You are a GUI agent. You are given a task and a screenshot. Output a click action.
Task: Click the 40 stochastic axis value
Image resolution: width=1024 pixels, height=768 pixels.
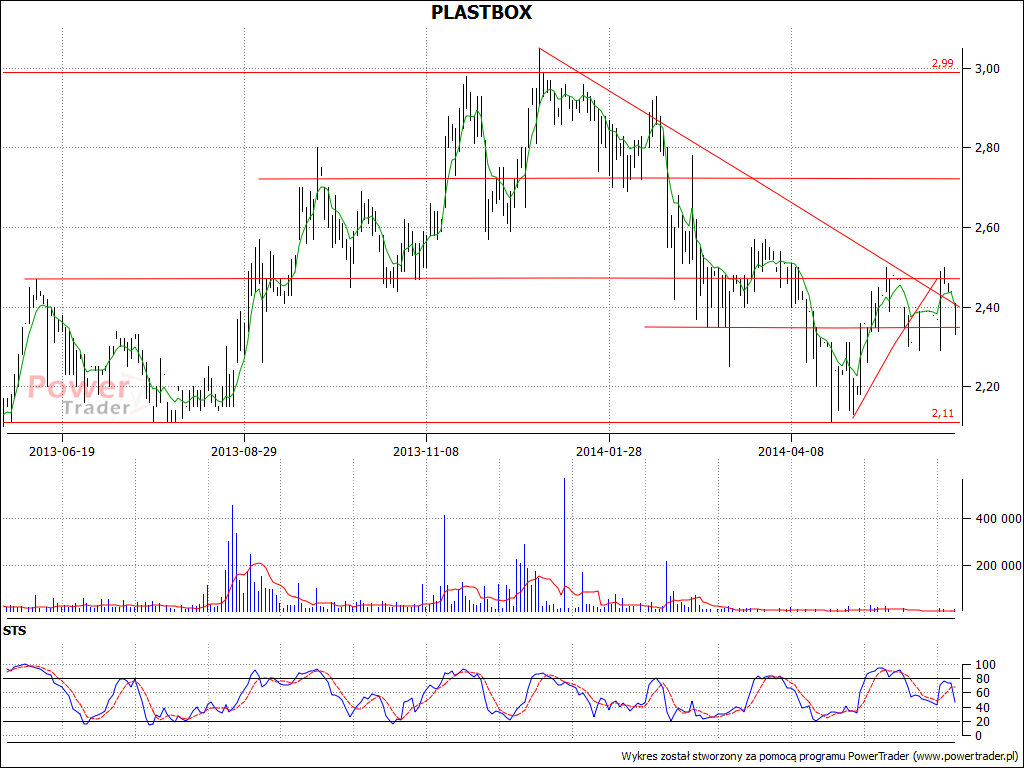[x=982, y=708]
